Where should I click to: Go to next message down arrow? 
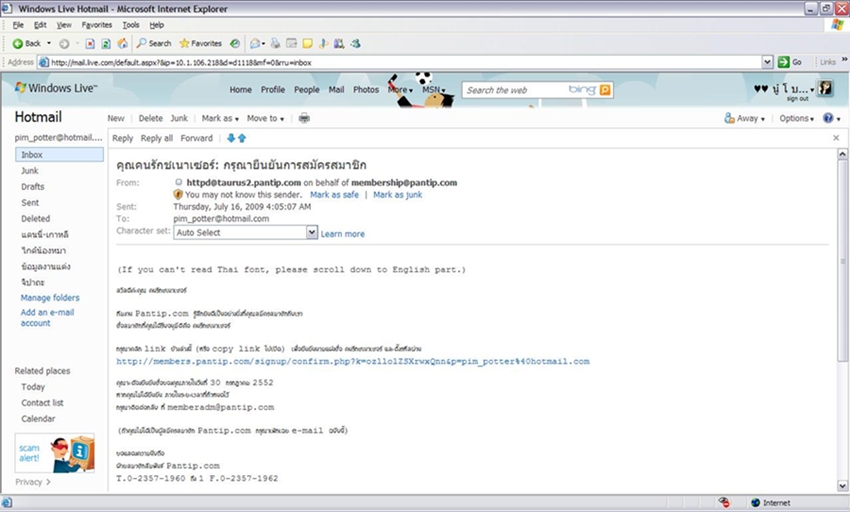click(231, 138)
